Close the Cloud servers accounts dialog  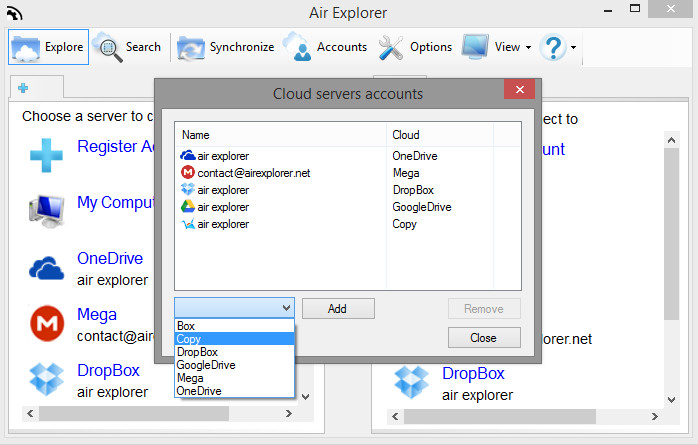click(519, 89)
